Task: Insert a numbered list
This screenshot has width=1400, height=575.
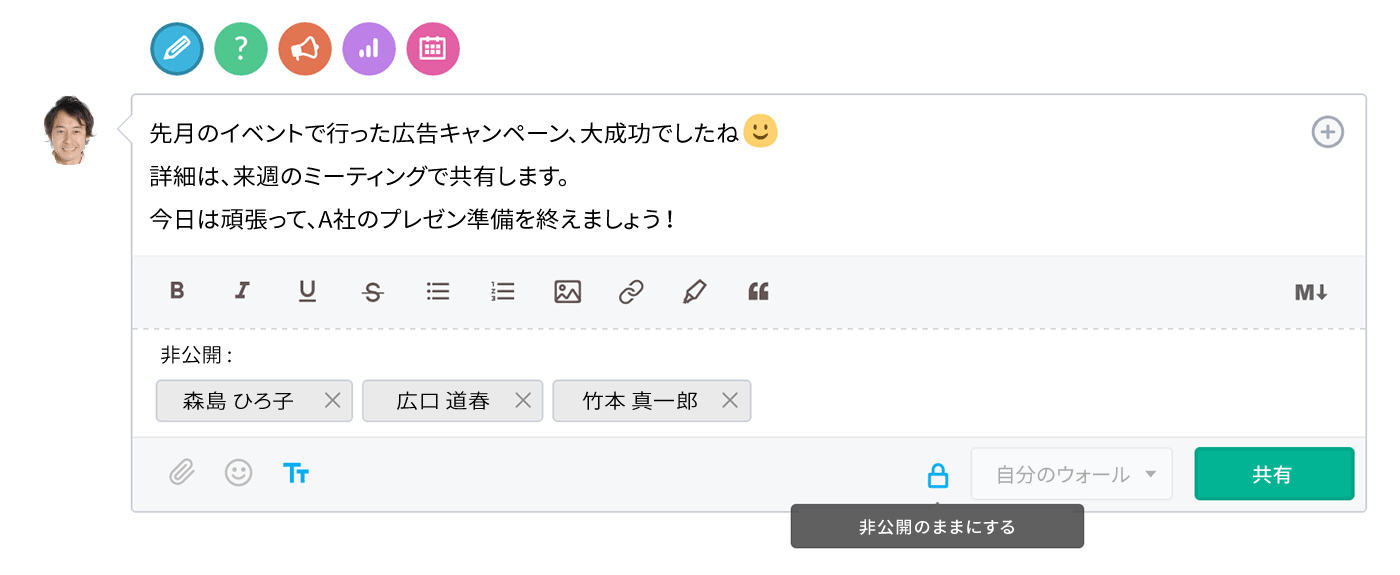Action: click(503, 291)
